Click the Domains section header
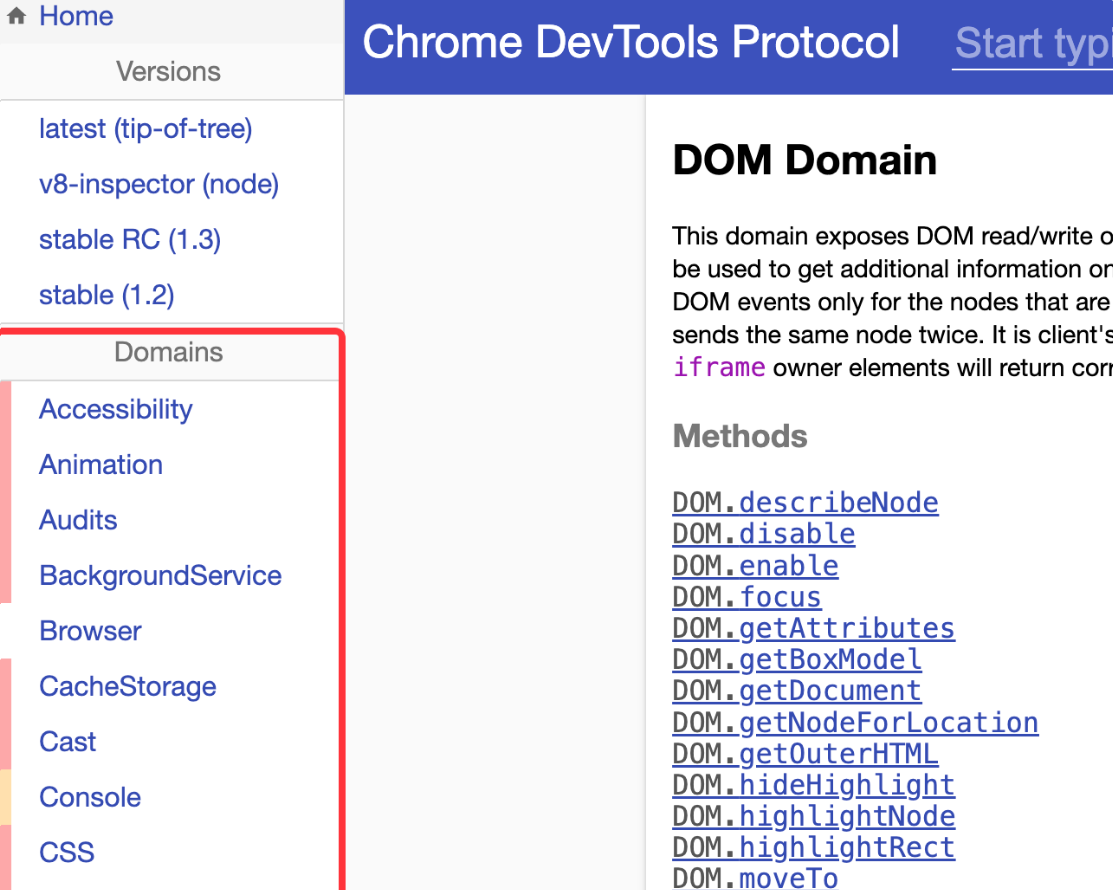 [x=169, y=352]
